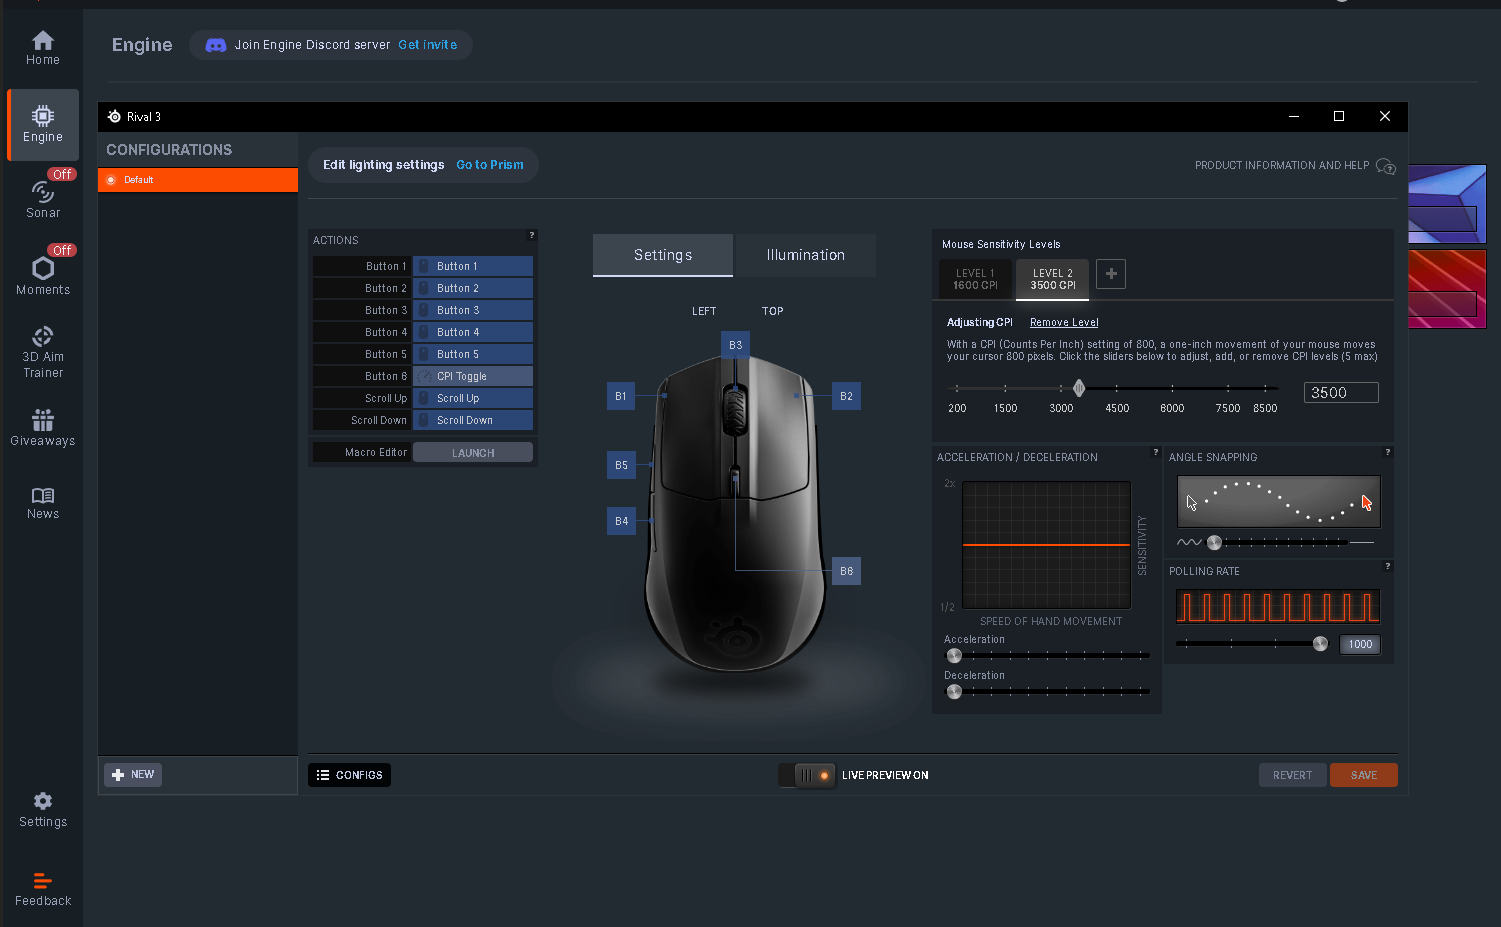Open Polling Rate help question mark

(x=1388, y=566)
